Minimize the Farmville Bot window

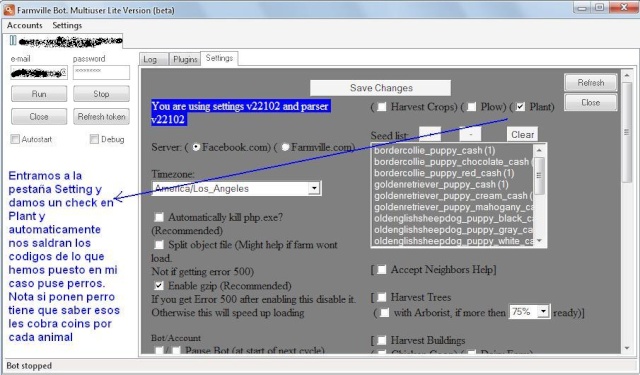[582, 7]
